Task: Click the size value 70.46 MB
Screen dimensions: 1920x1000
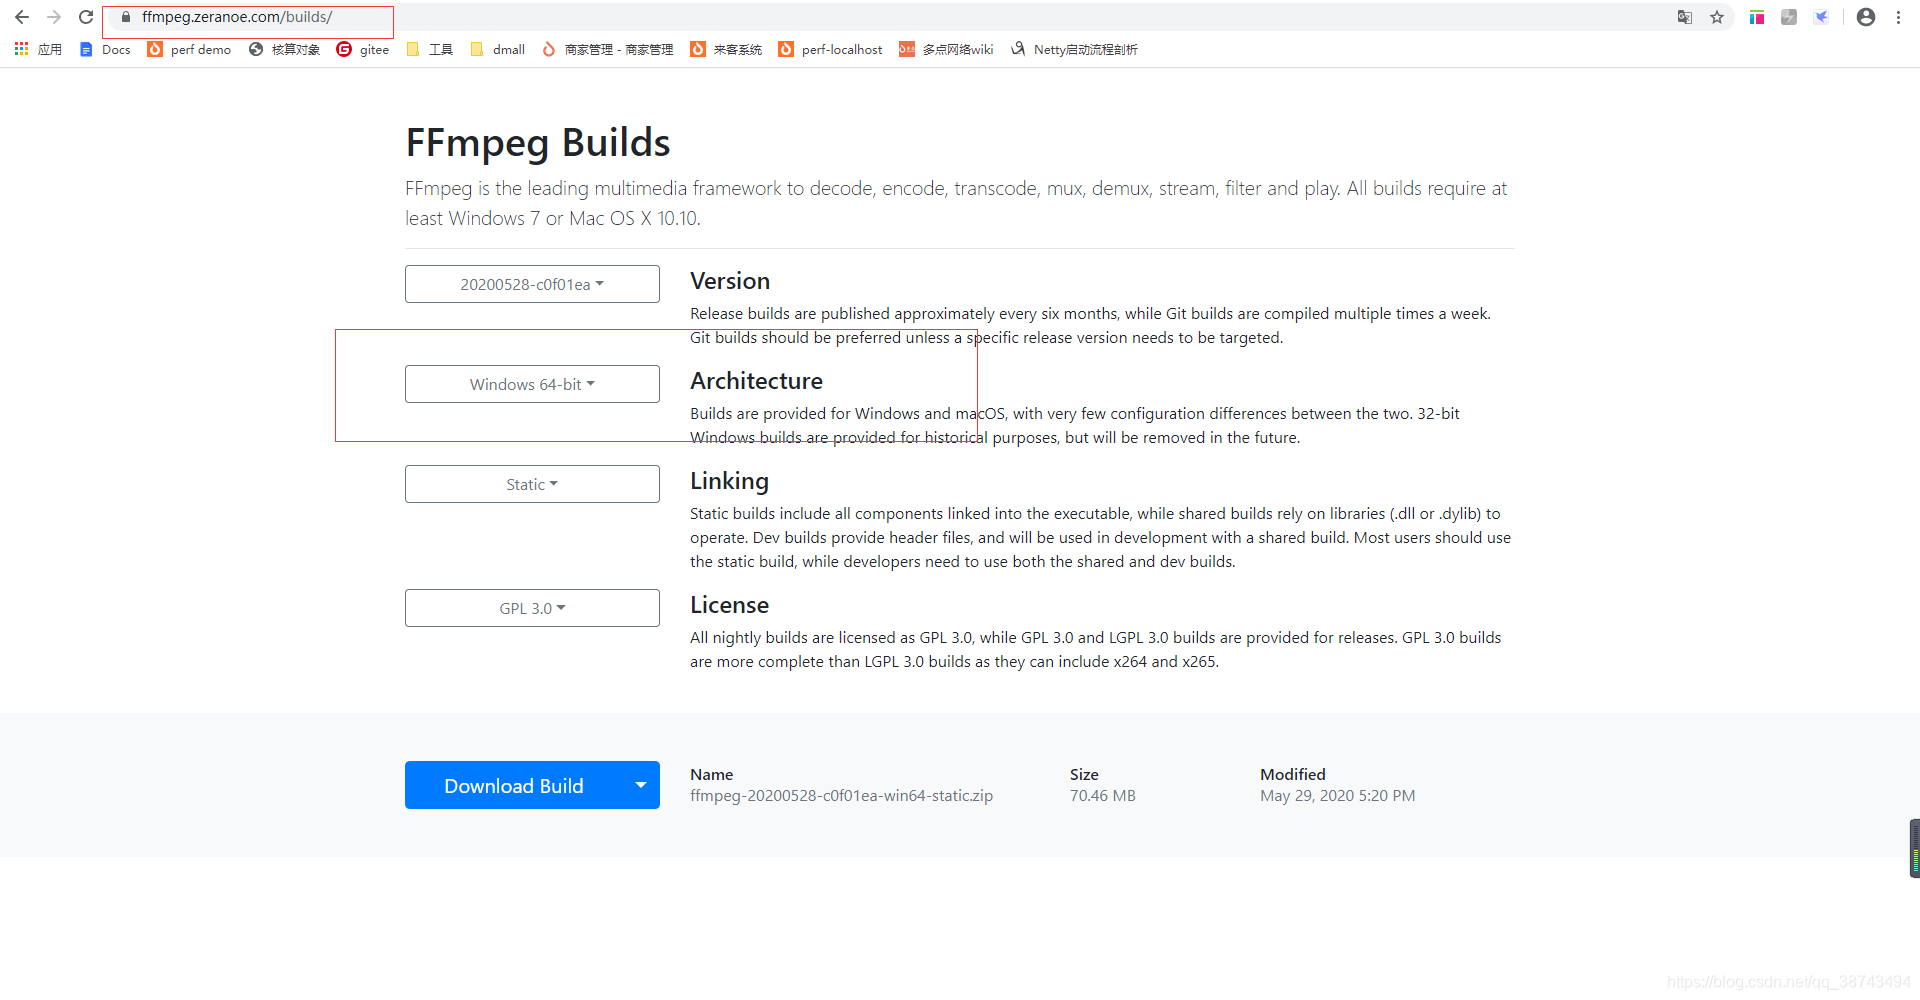Action: pos(1102,796)
